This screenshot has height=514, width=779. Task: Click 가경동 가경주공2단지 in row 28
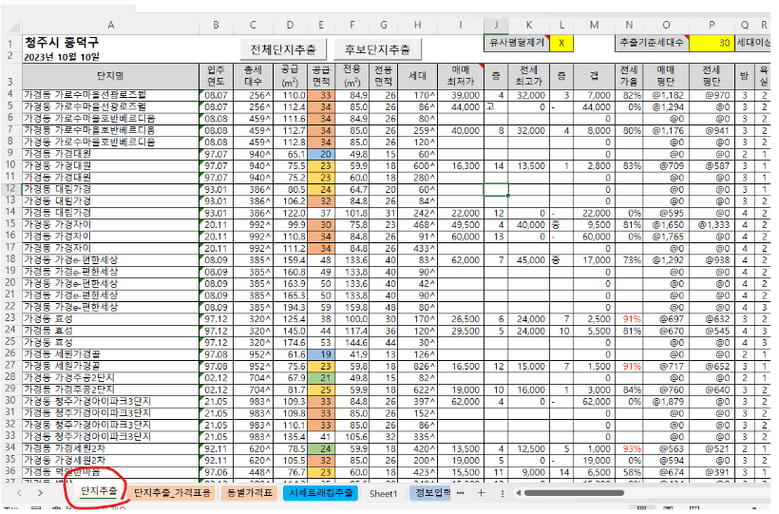coord(110,378)
